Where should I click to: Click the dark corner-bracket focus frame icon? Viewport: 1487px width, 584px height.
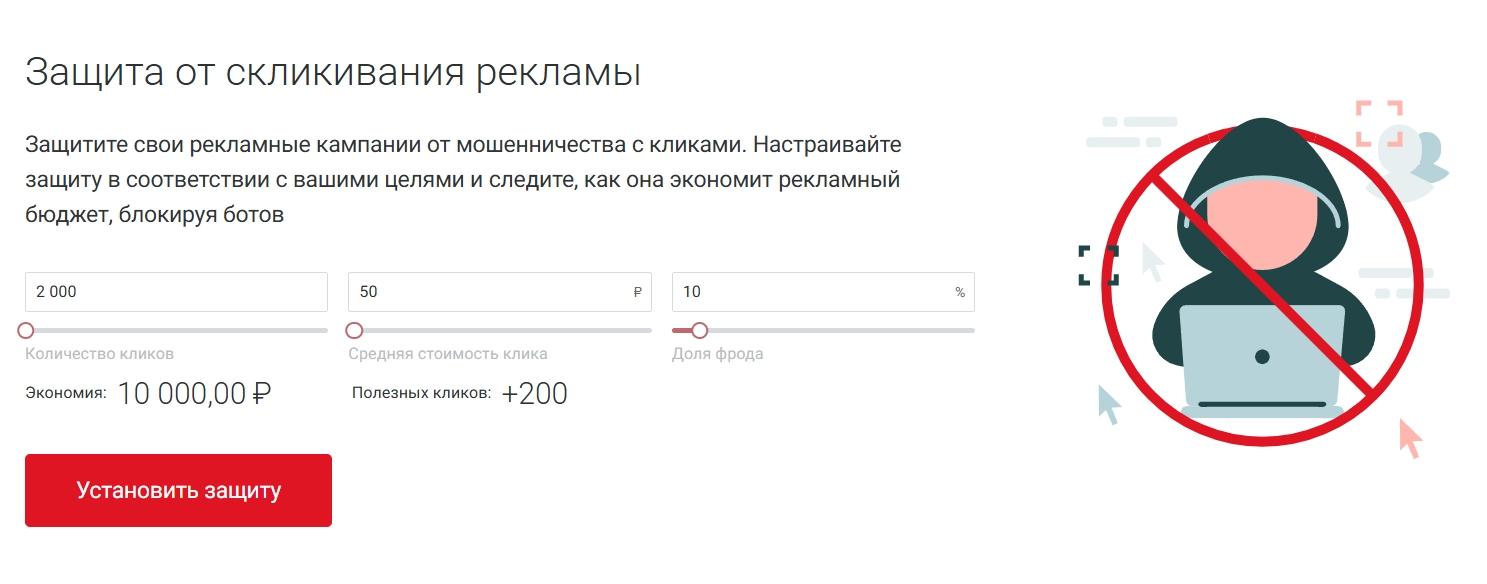point(1098,265)
